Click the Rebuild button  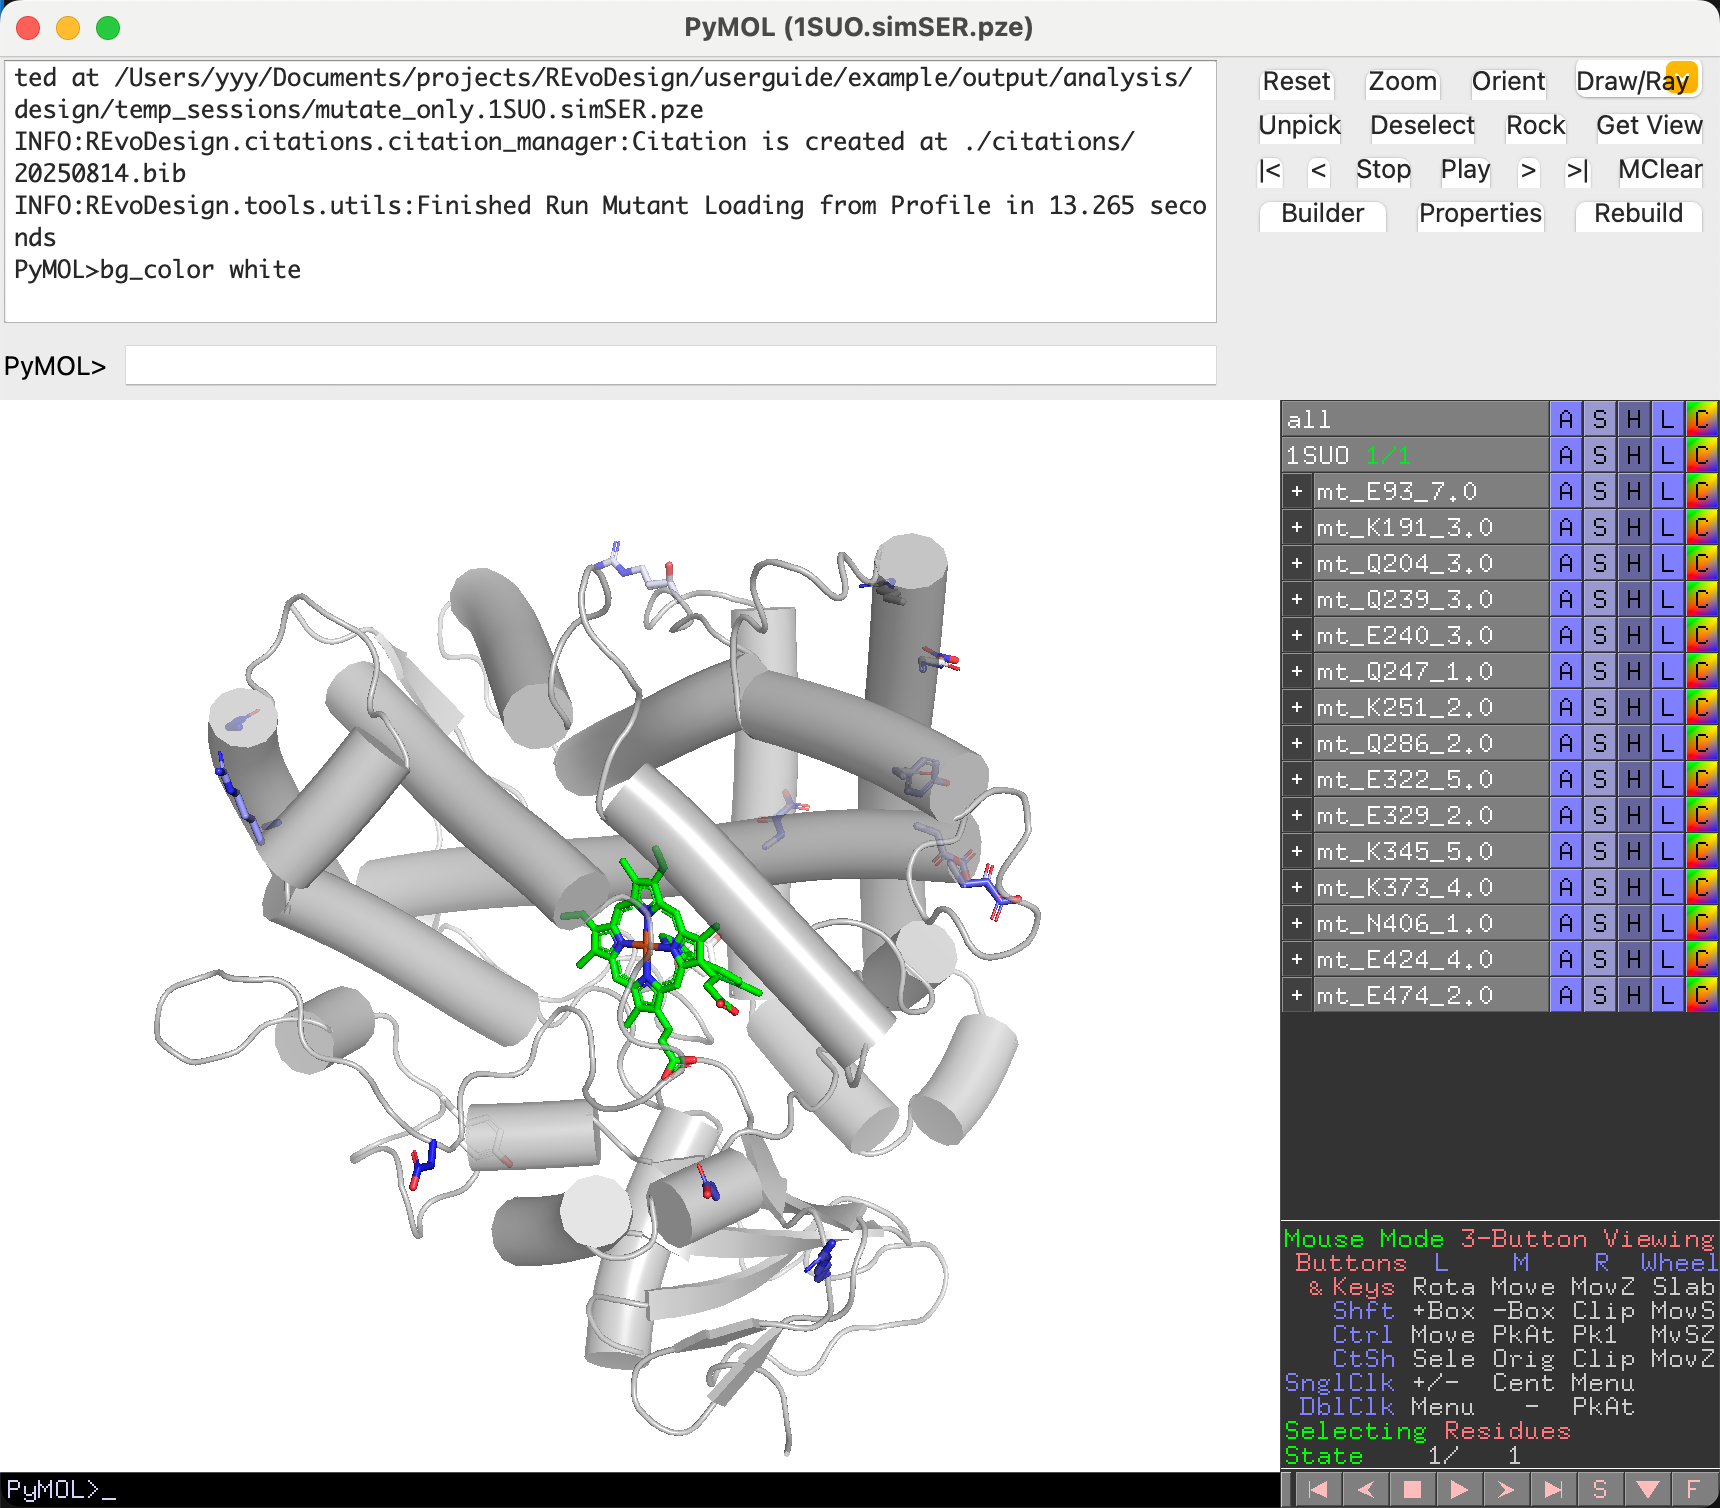pyautogui.click(x=1638, y=214)
